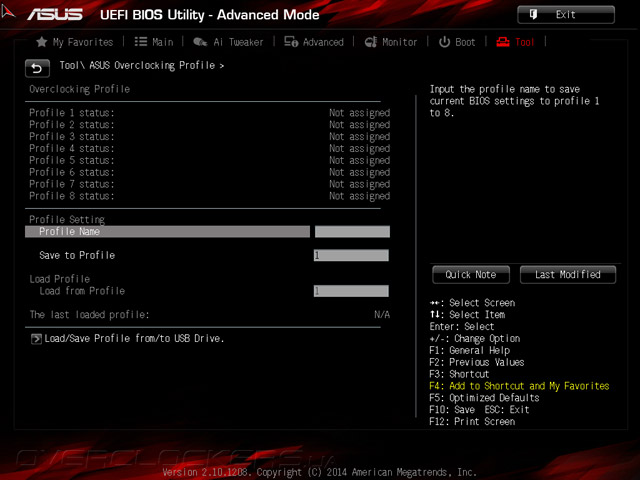640x480 pixels.
Task: Click 'The last loaded profile:' label
Action: (x=89, y=315)
